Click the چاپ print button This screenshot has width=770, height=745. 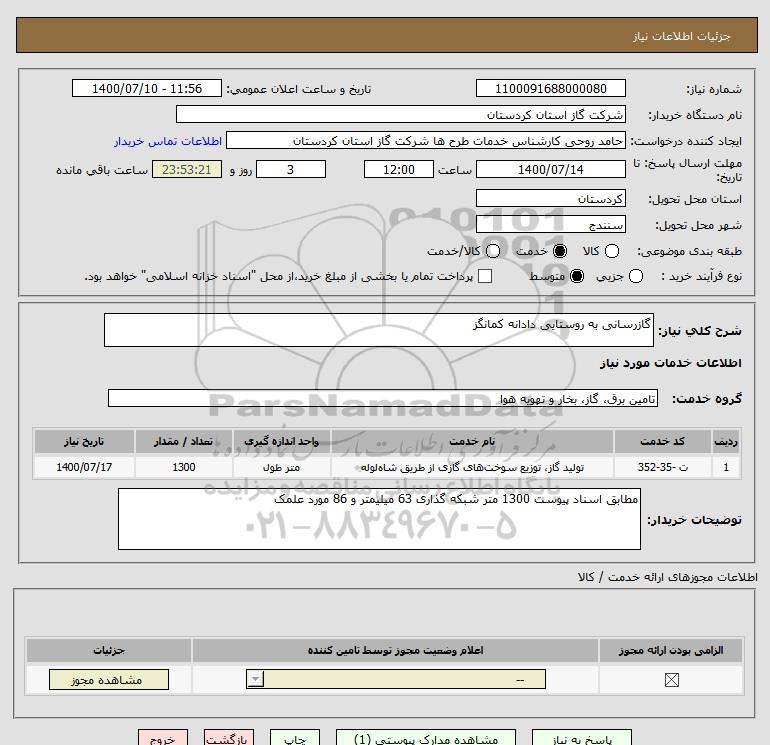click(295, 738)
